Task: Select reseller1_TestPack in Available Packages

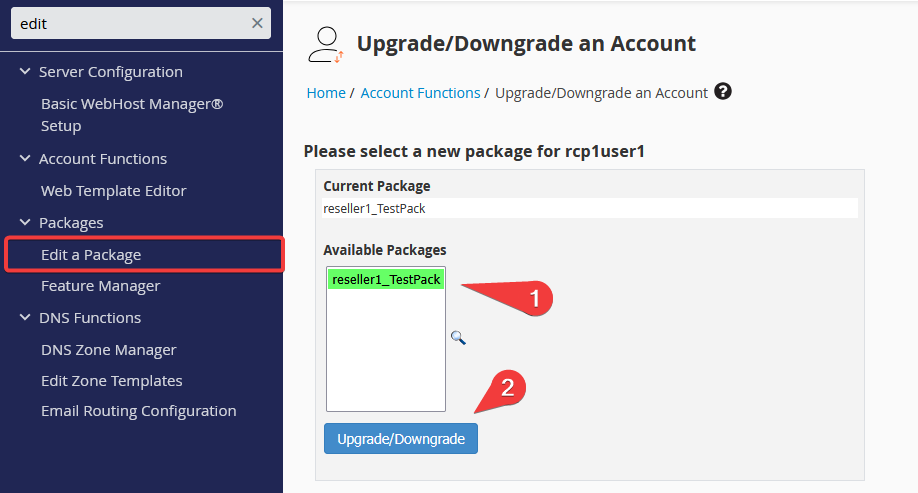Action: 386,280
